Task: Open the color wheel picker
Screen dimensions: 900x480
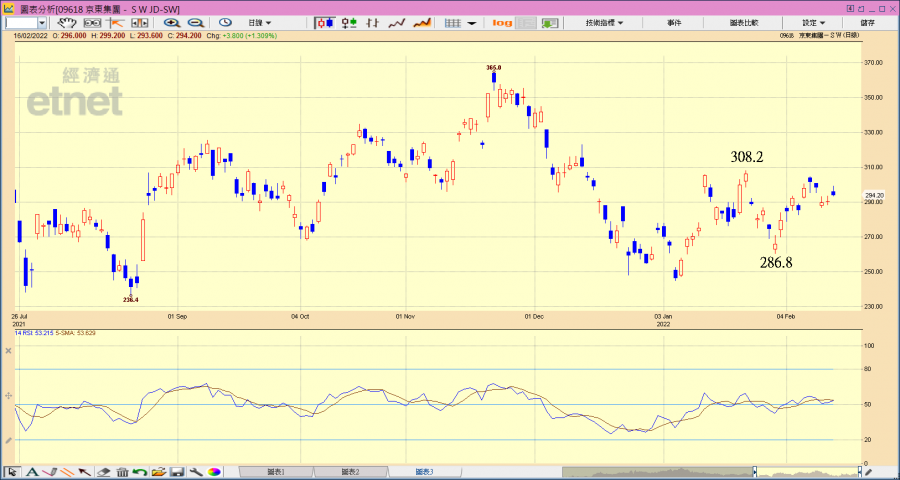Action: [214, 471]
